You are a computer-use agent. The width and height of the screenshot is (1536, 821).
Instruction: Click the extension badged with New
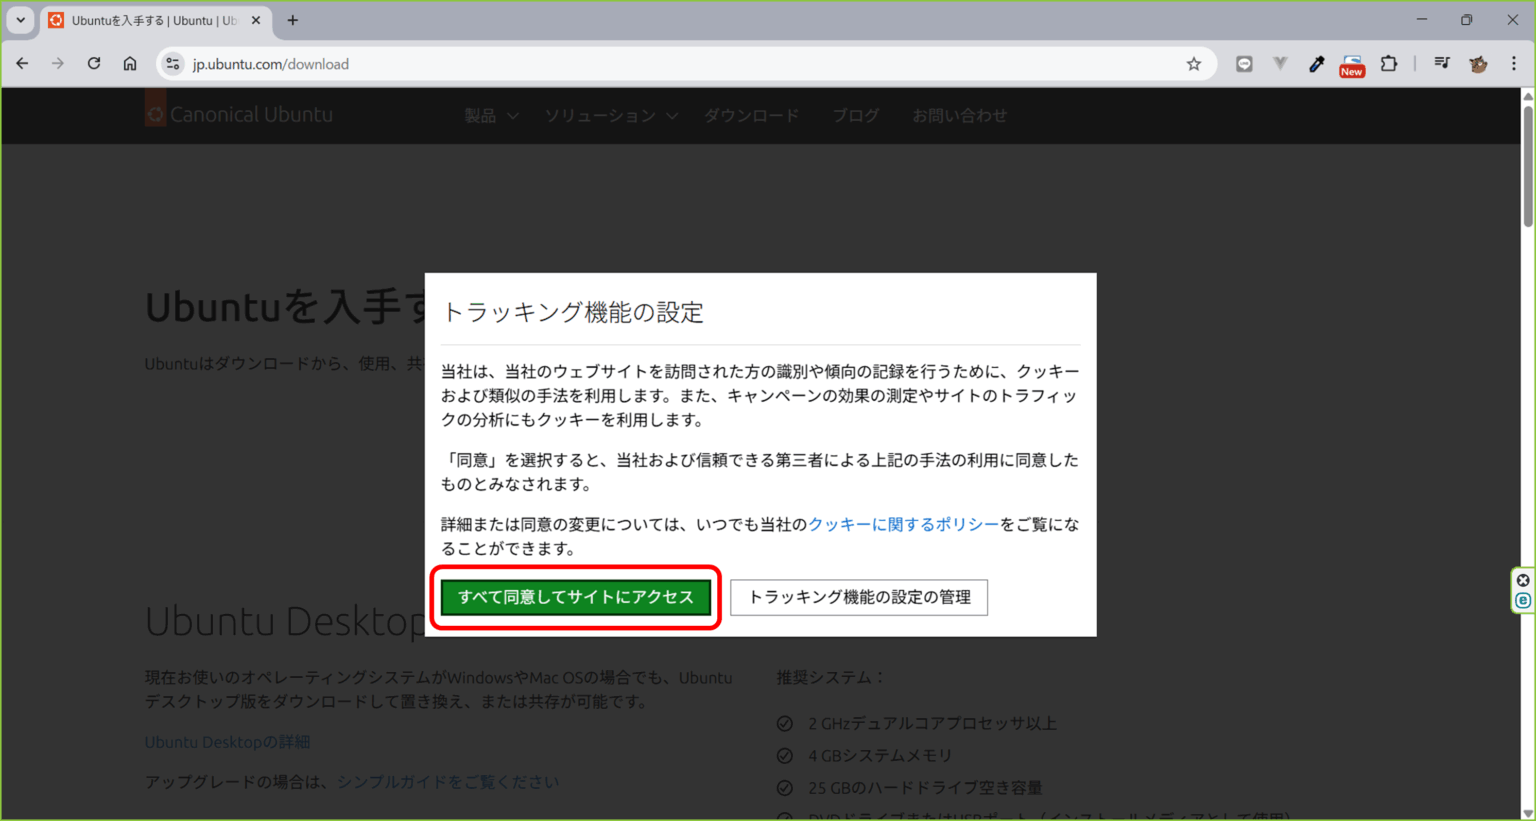pos(1351,63)
